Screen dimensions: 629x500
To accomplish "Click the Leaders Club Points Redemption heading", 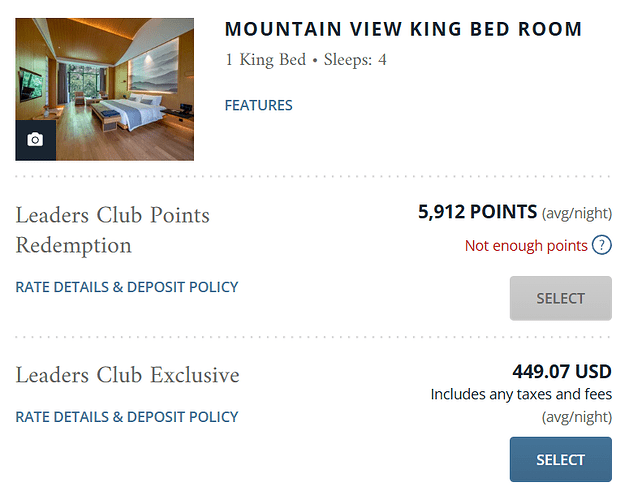I will click(112, 230).
